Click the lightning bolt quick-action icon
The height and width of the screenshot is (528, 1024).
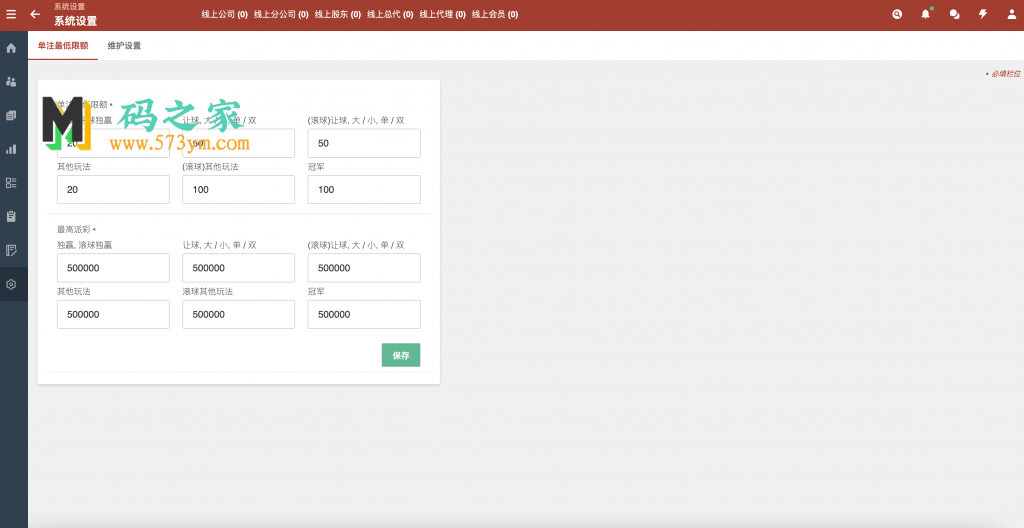(982, 14)
